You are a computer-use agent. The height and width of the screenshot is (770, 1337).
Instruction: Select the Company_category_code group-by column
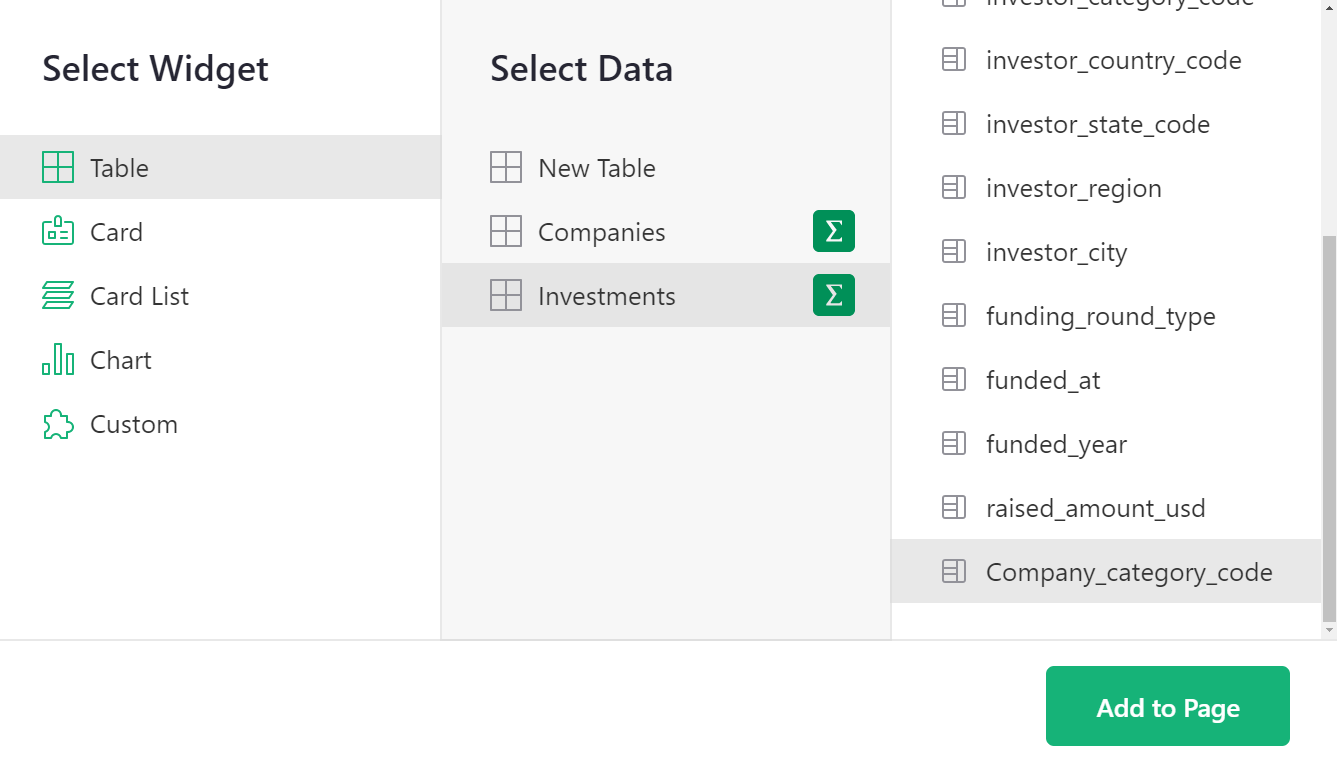coord(1128,572)
